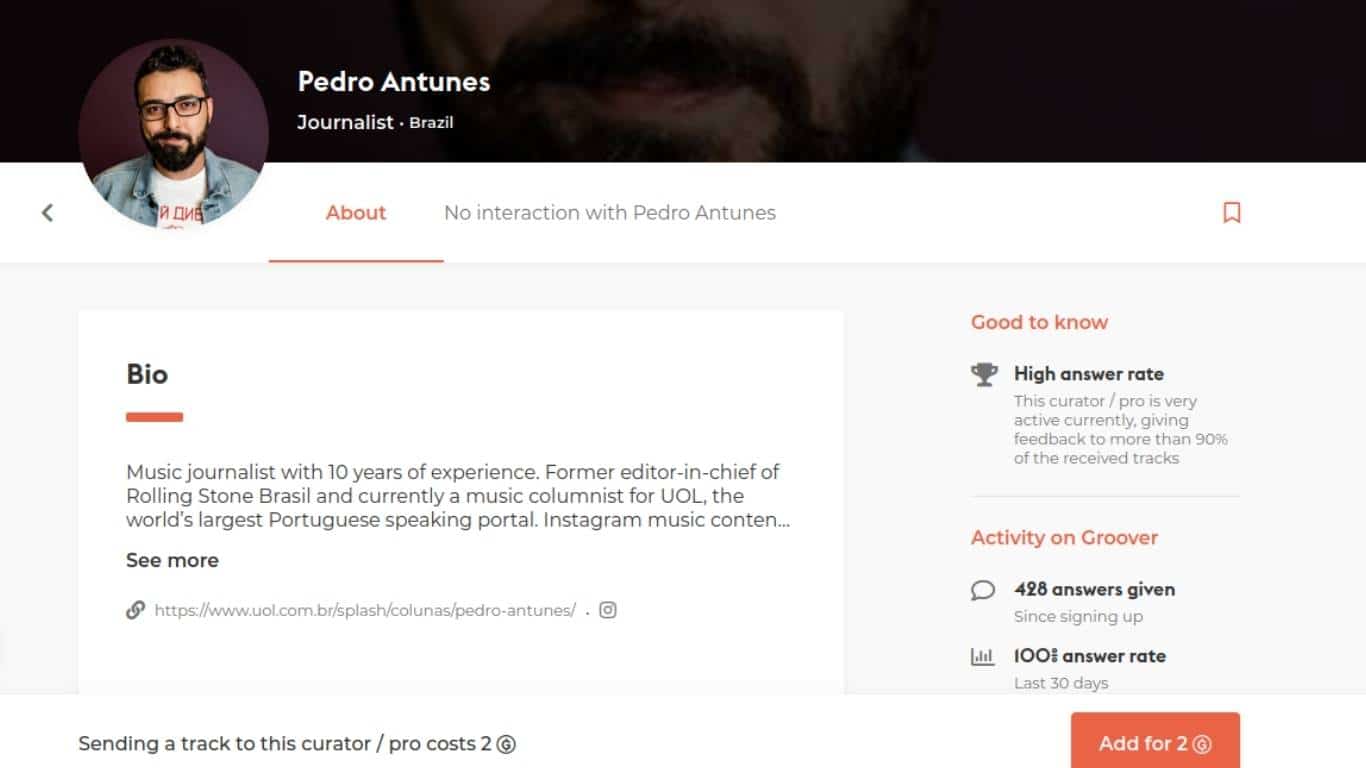Click the Good to know heading
This screenshot has width=1366, height=768.
1039,322
